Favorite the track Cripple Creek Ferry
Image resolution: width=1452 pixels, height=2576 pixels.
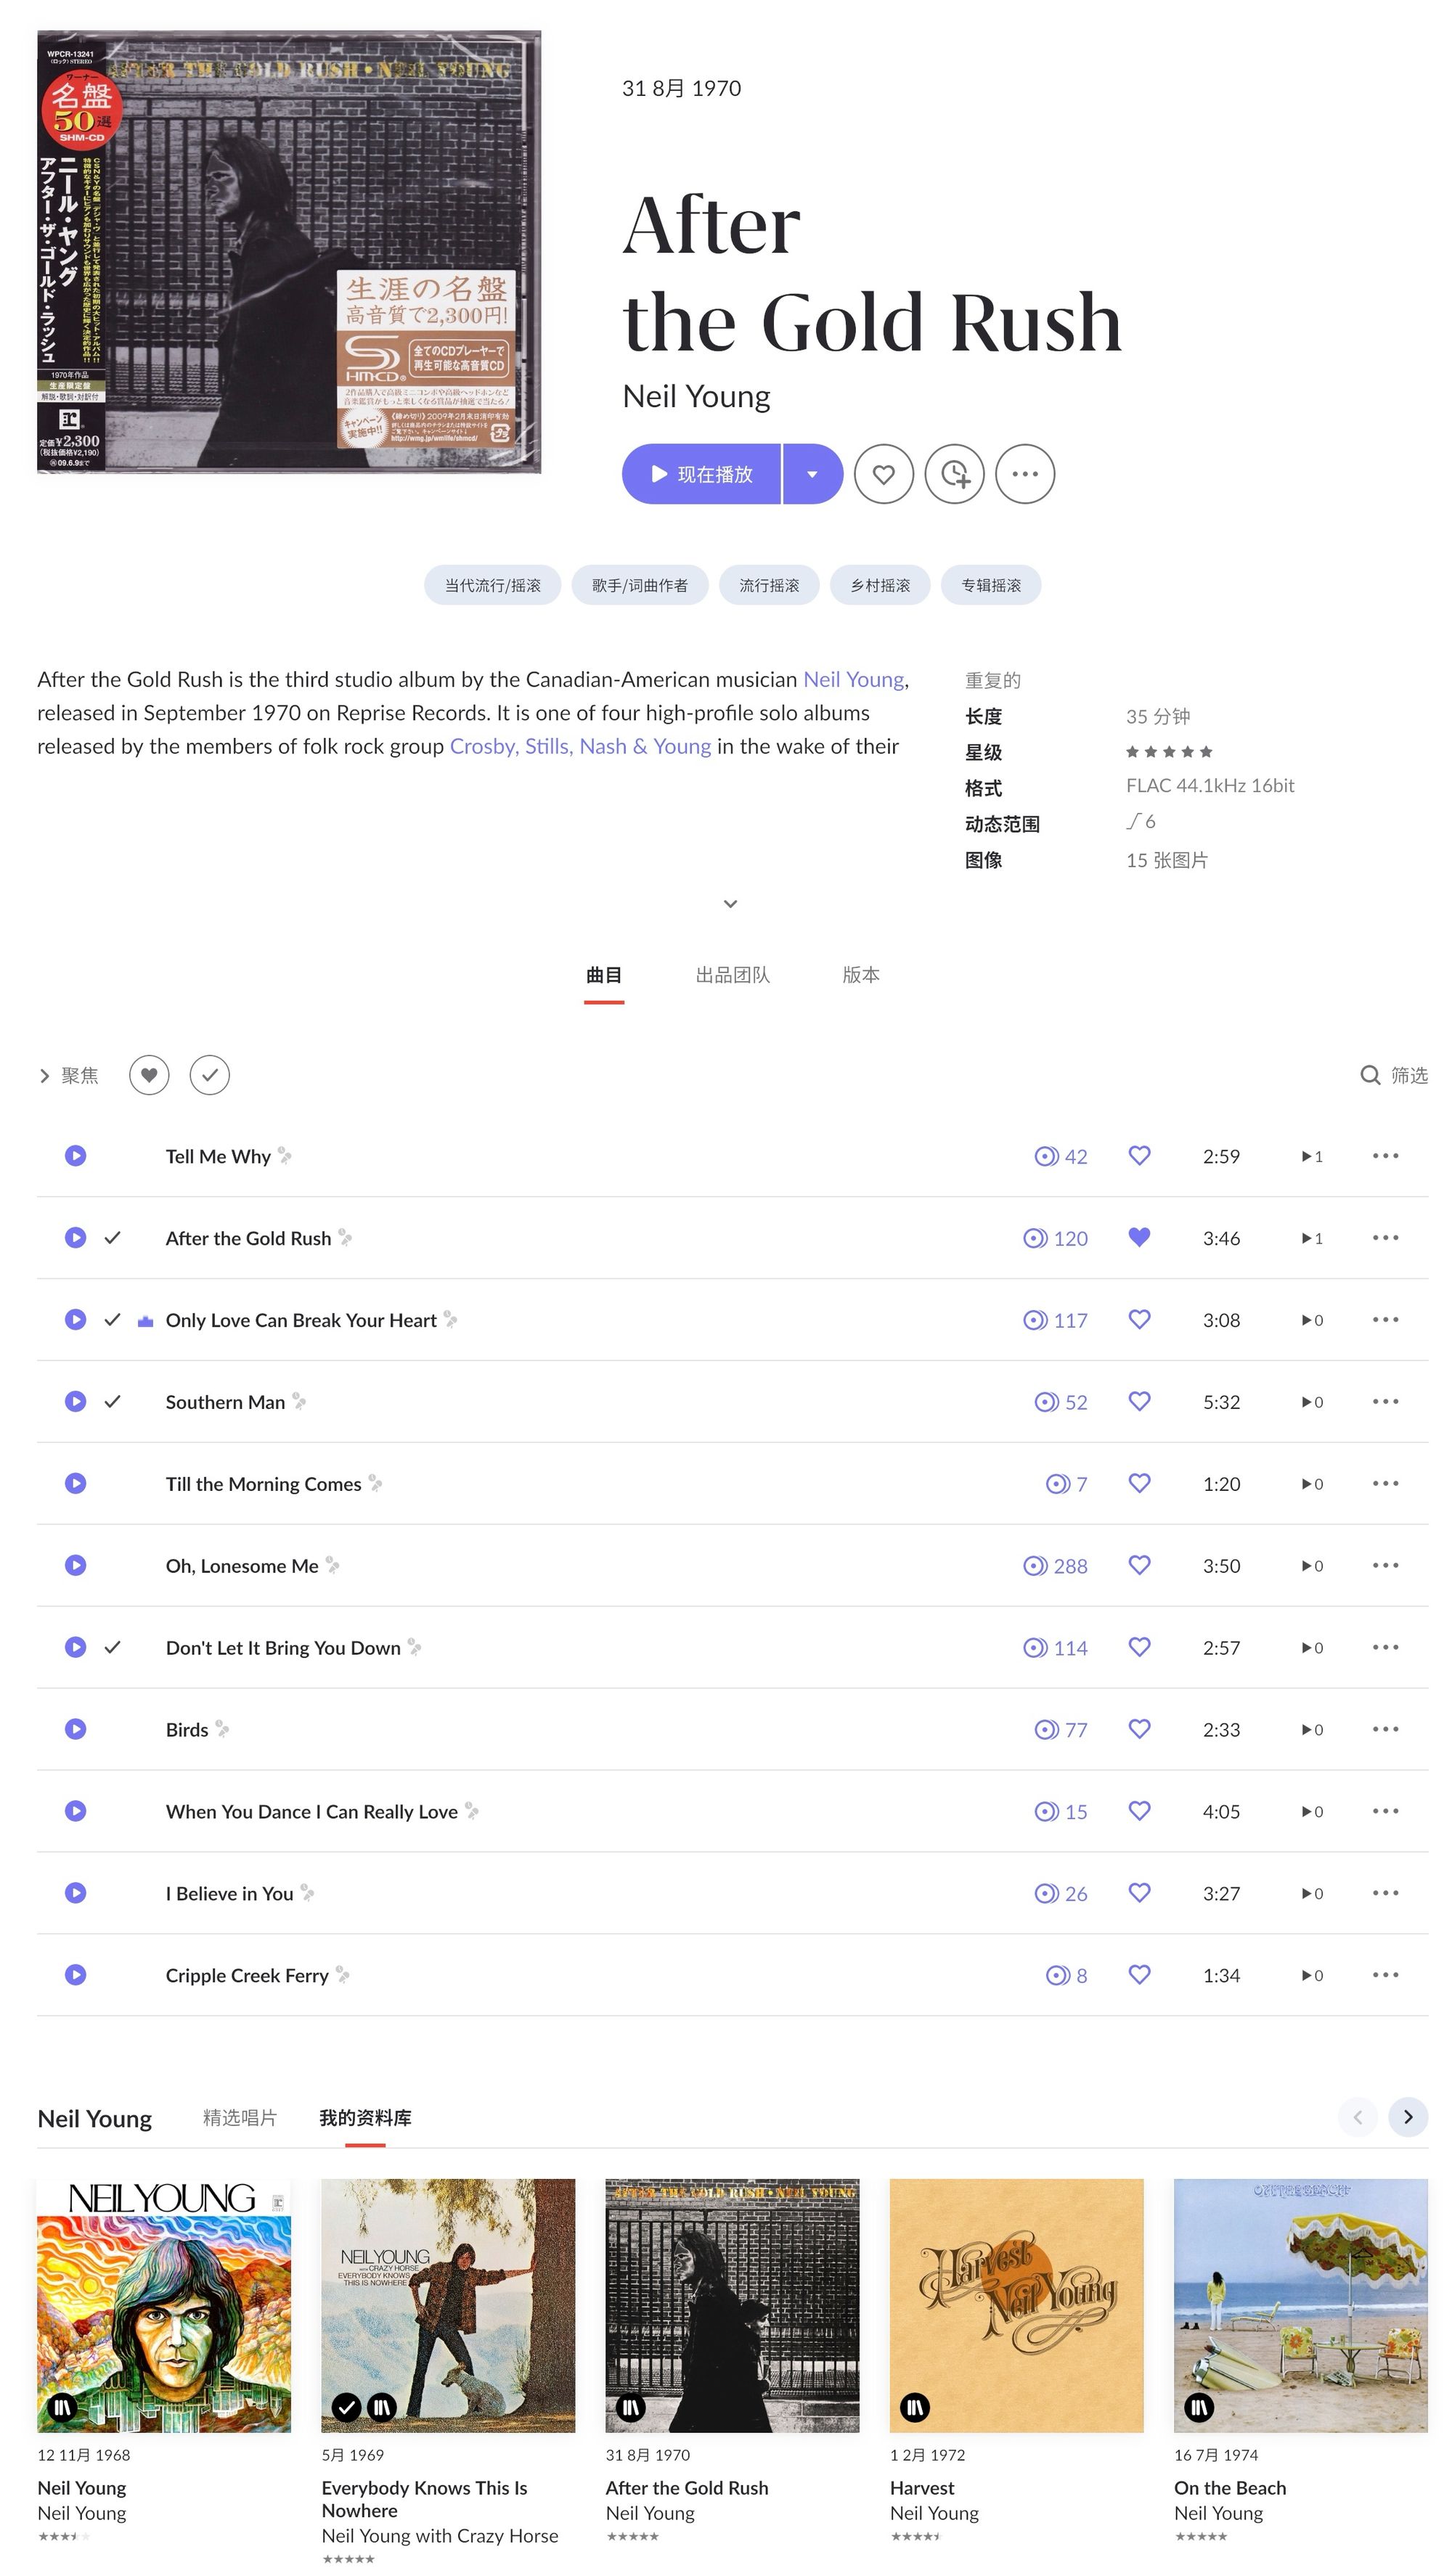1139,1975
